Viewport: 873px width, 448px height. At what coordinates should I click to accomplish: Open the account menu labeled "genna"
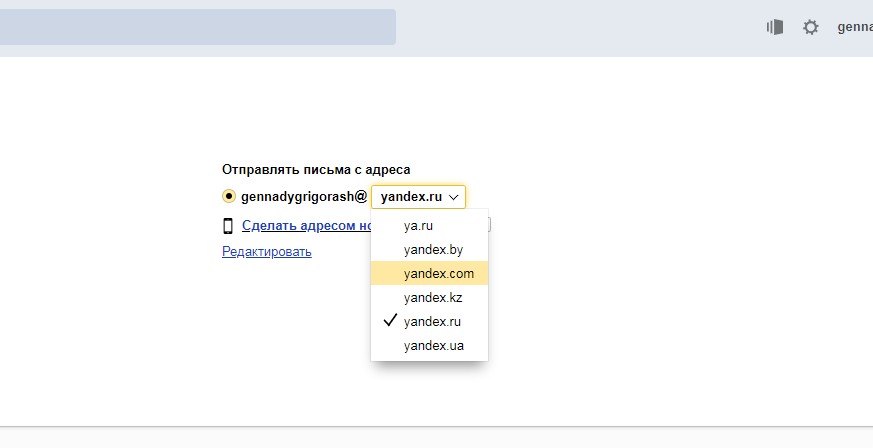tap(854, 27)
